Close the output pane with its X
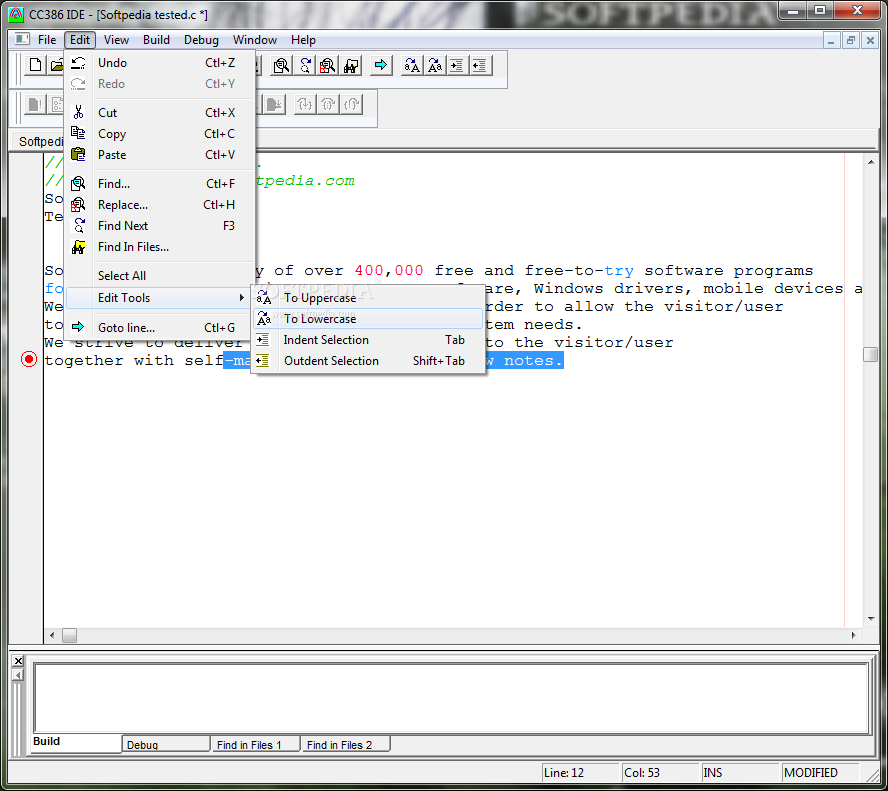This screenshot has width=888, height=791. tap(18, 660)
